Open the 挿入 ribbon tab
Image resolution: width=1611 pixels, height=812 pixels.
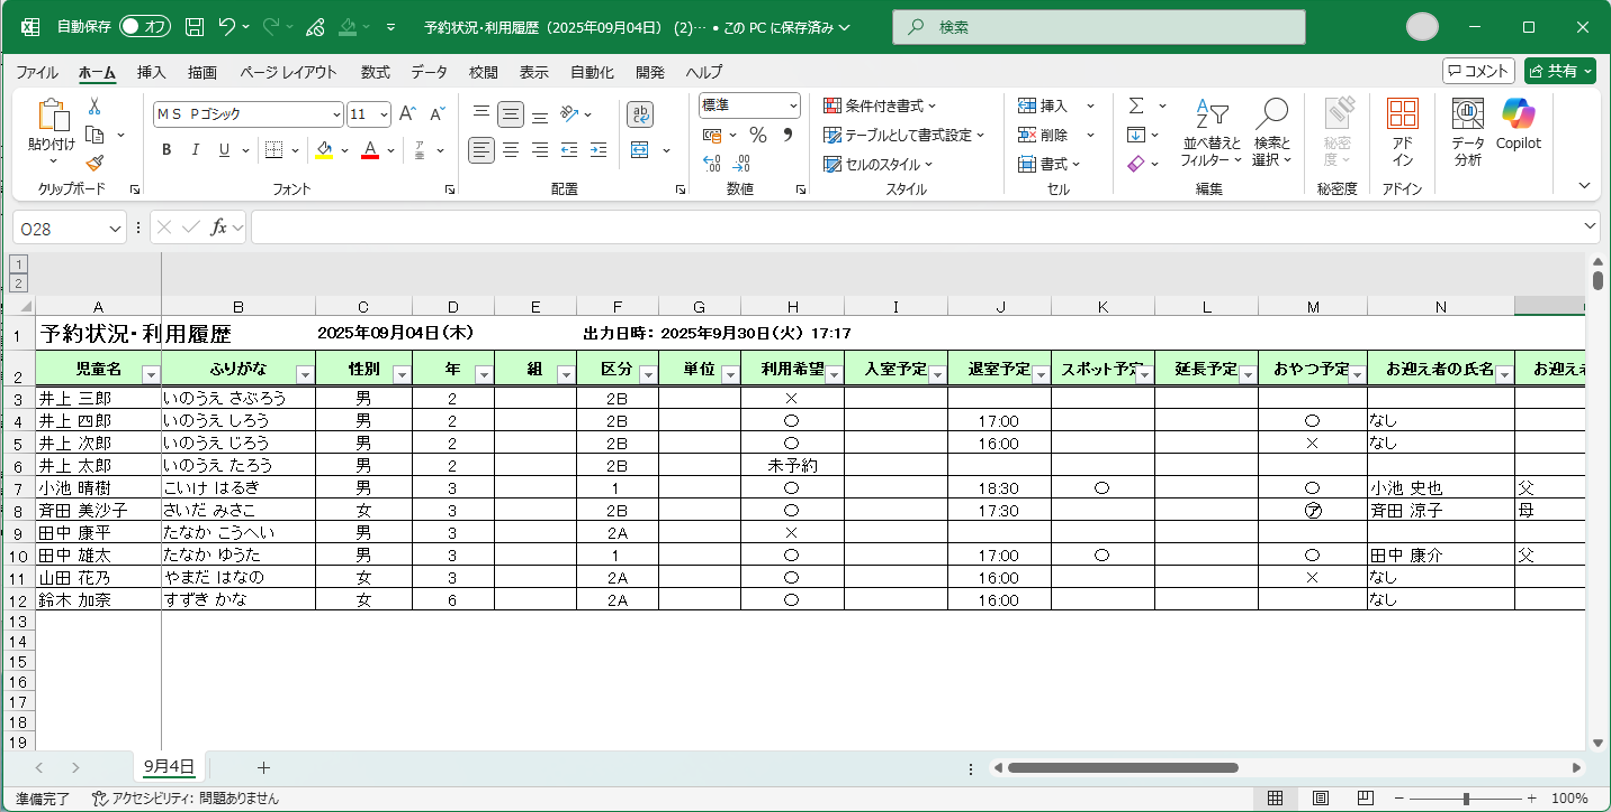pyautogui.click(x=151, y=72)
